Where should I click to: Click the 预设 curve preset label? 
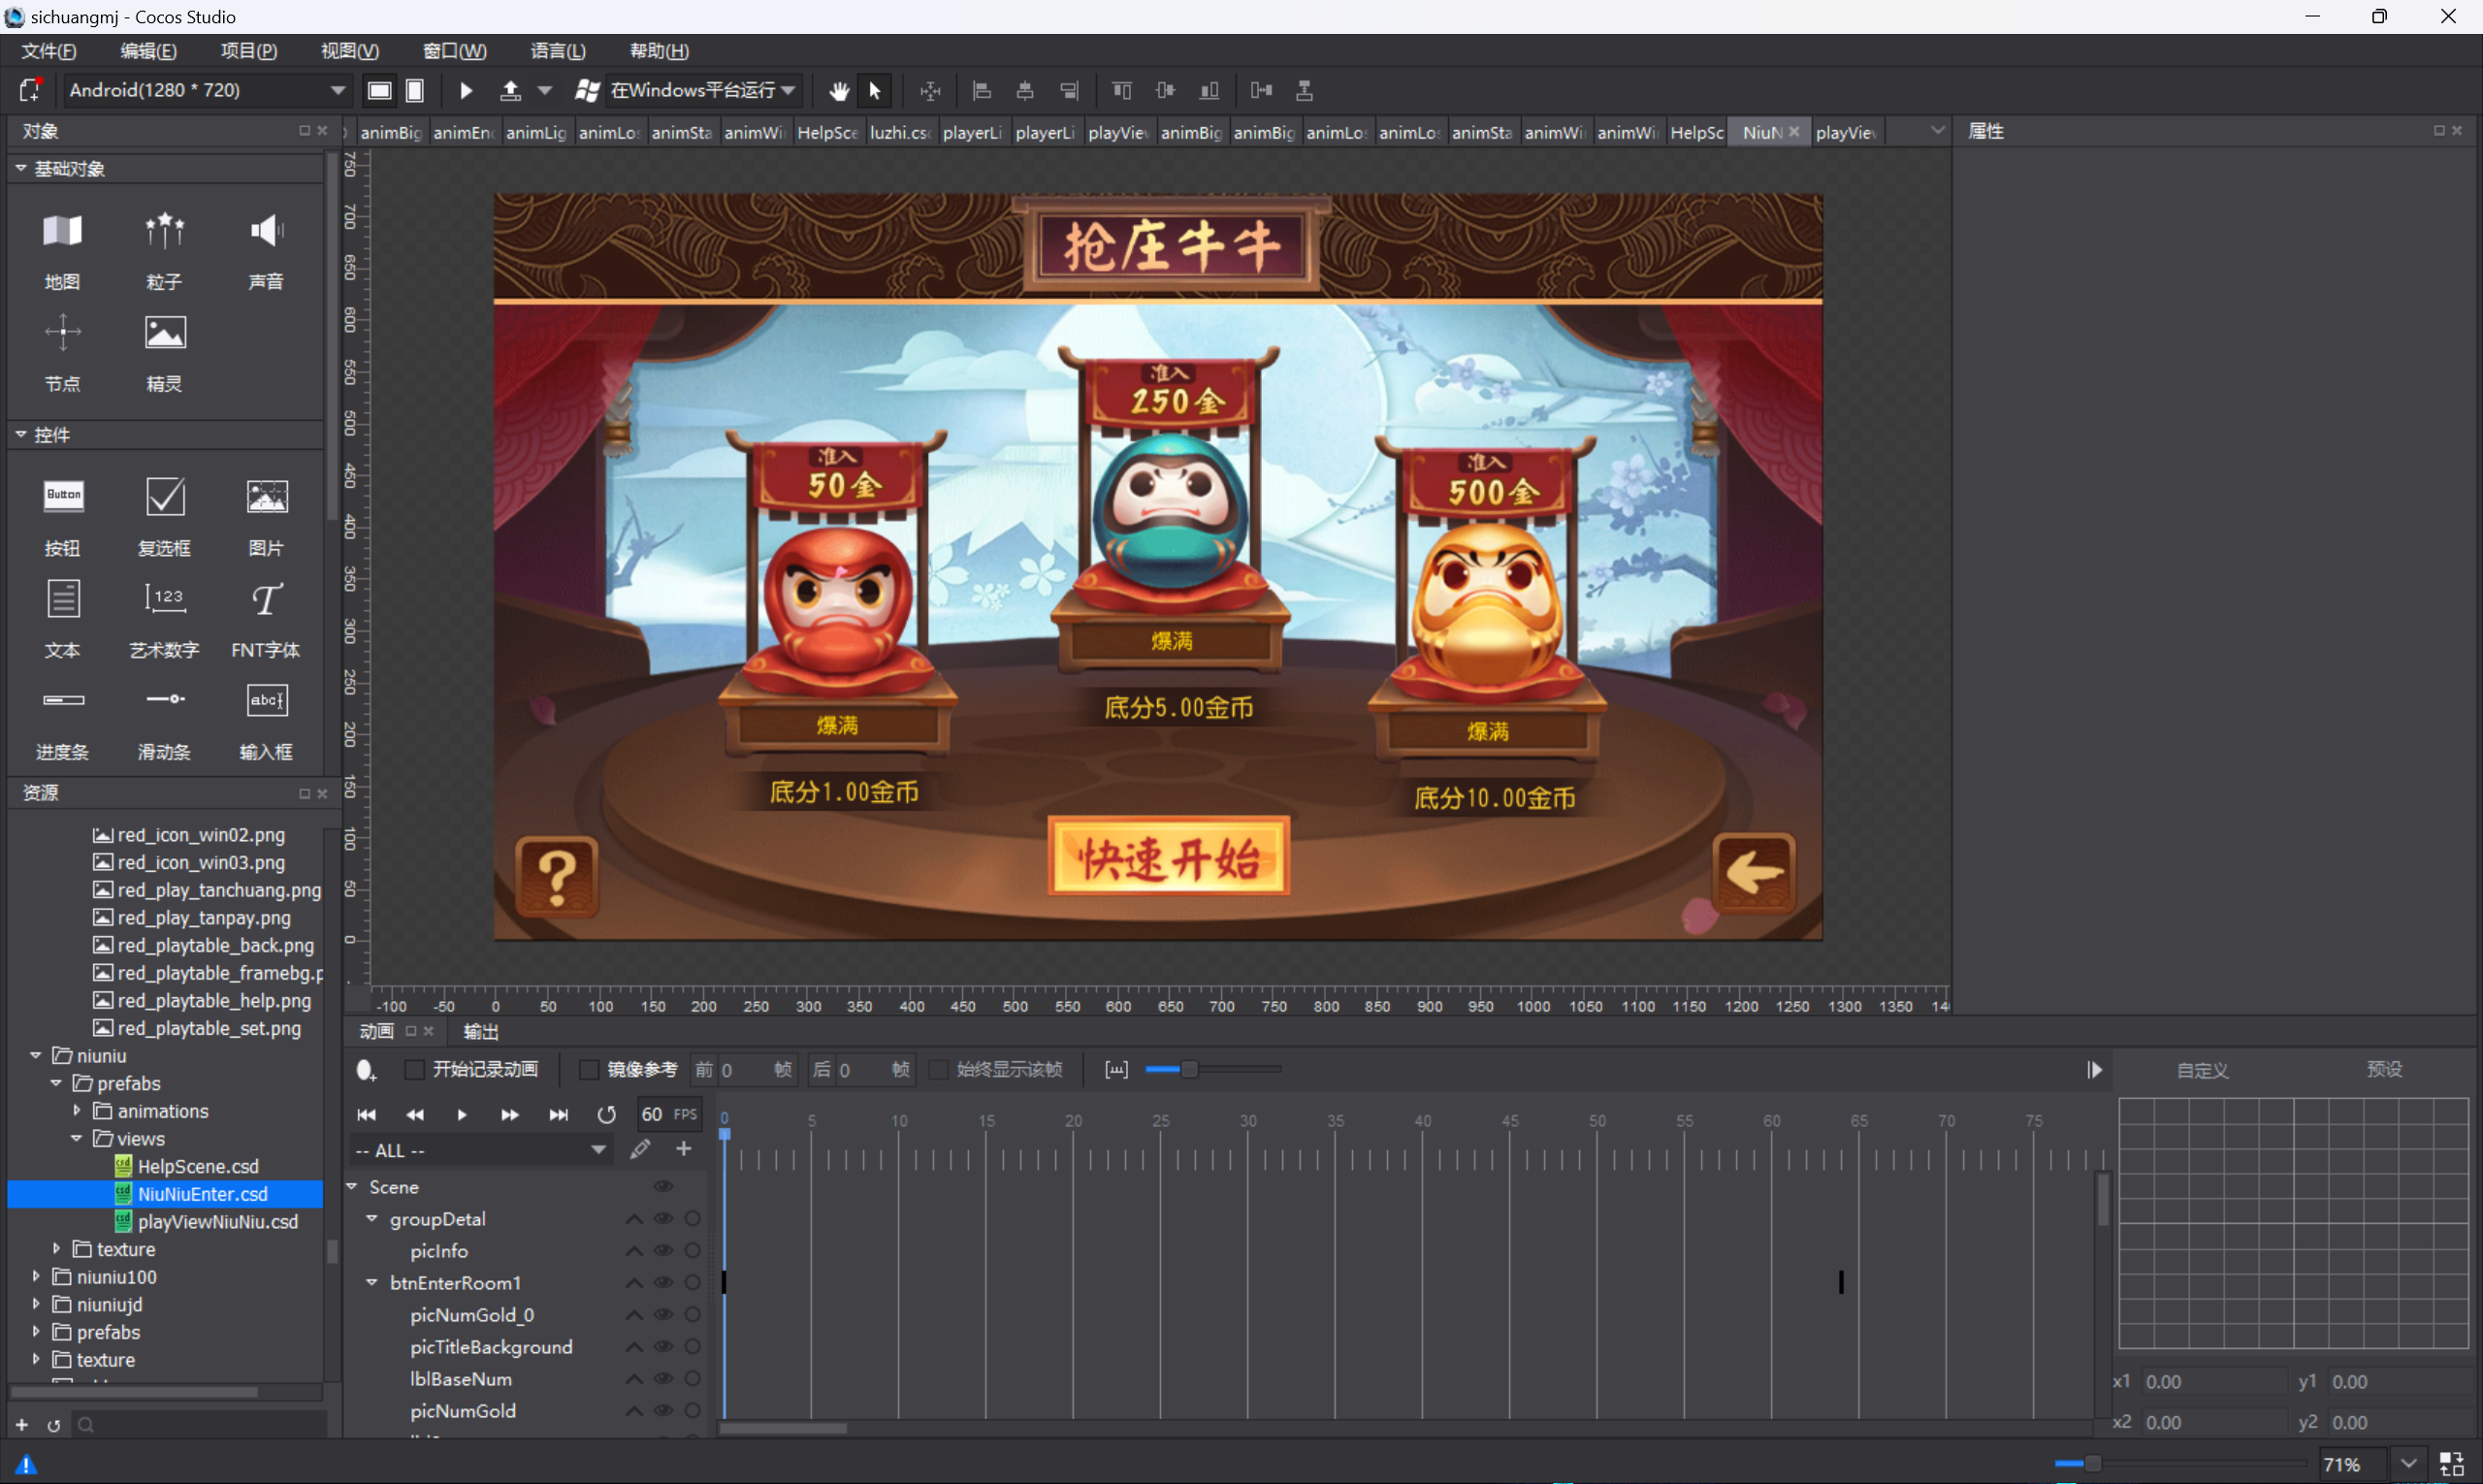click(2384, 1069)
